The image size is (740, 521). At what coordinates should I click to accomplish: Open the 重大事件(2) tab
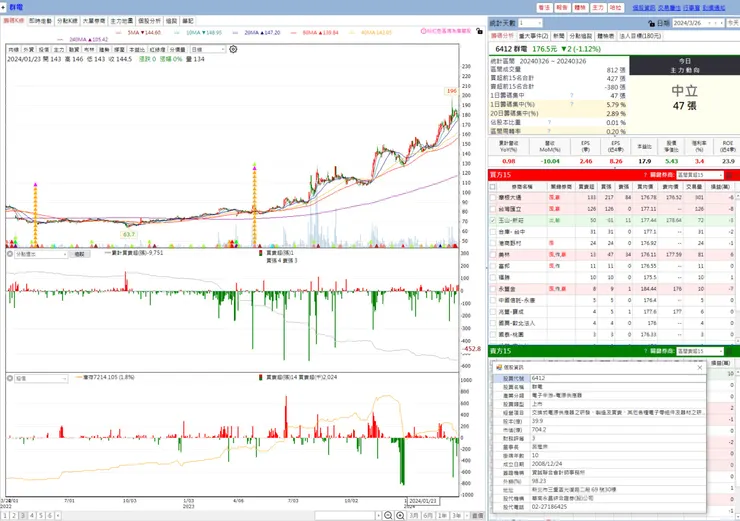(x=533, y=36)
